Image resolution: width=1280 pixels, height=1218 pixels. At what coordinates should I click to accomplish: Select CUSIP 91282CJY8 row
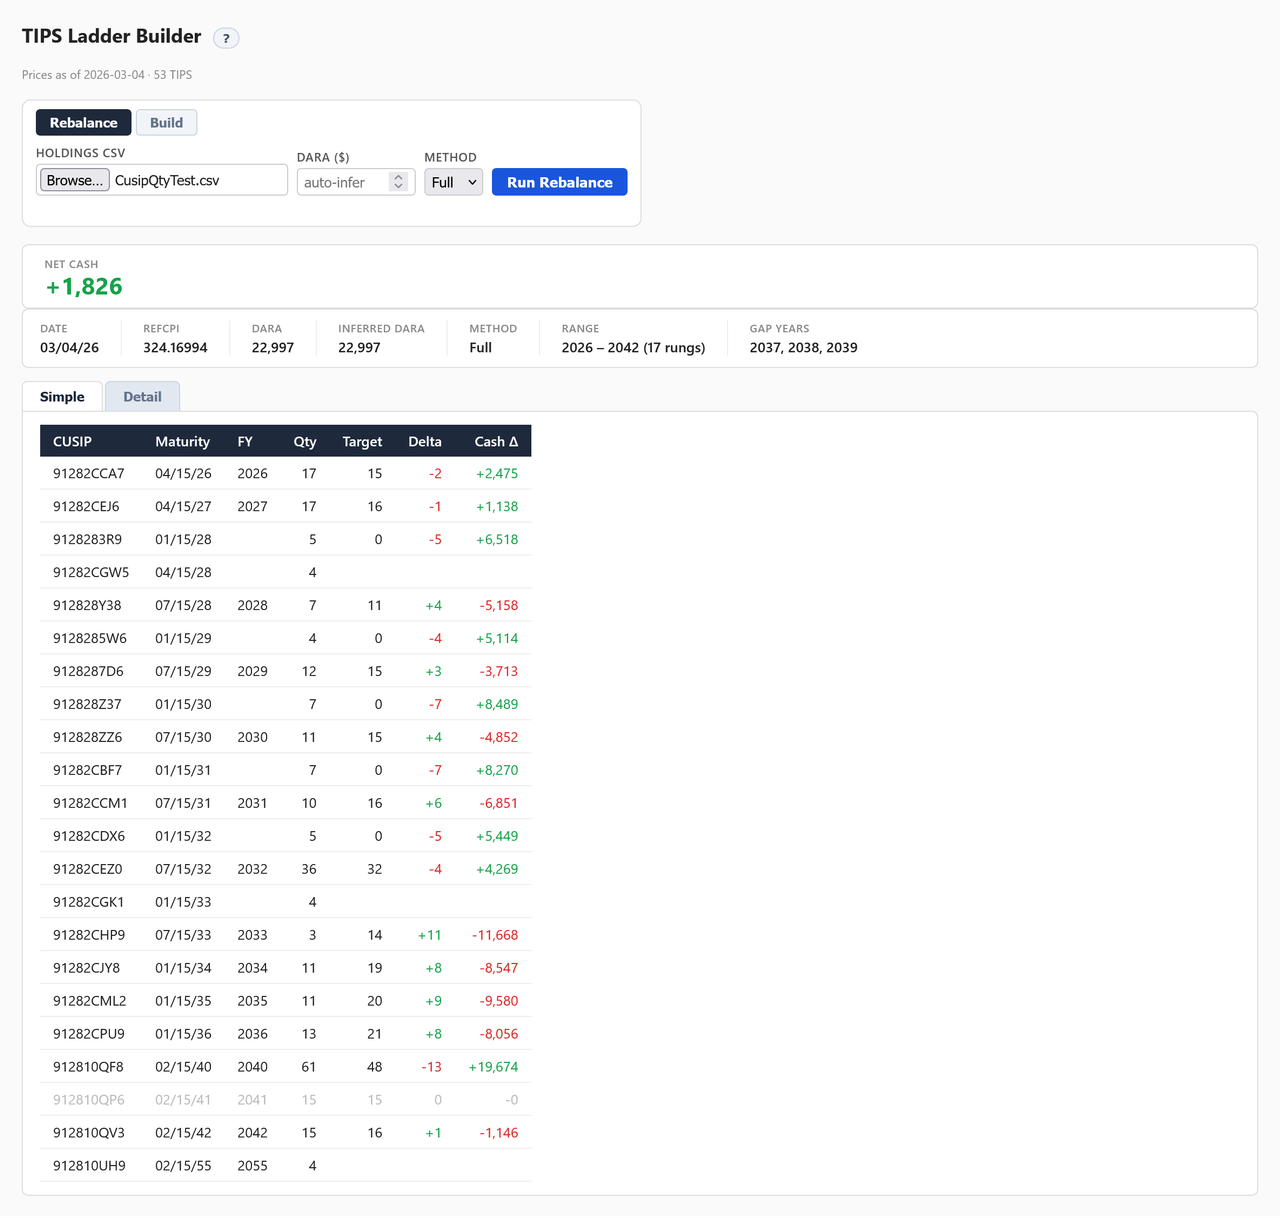[x=285, y=969]
